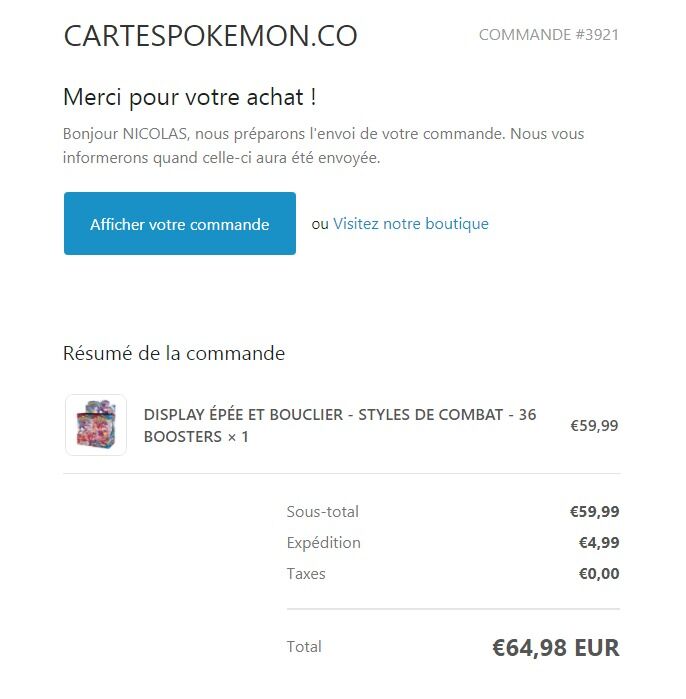Click the Afficher votre commande button
This screenshot has width=686, height=699.
coord(180,223)
